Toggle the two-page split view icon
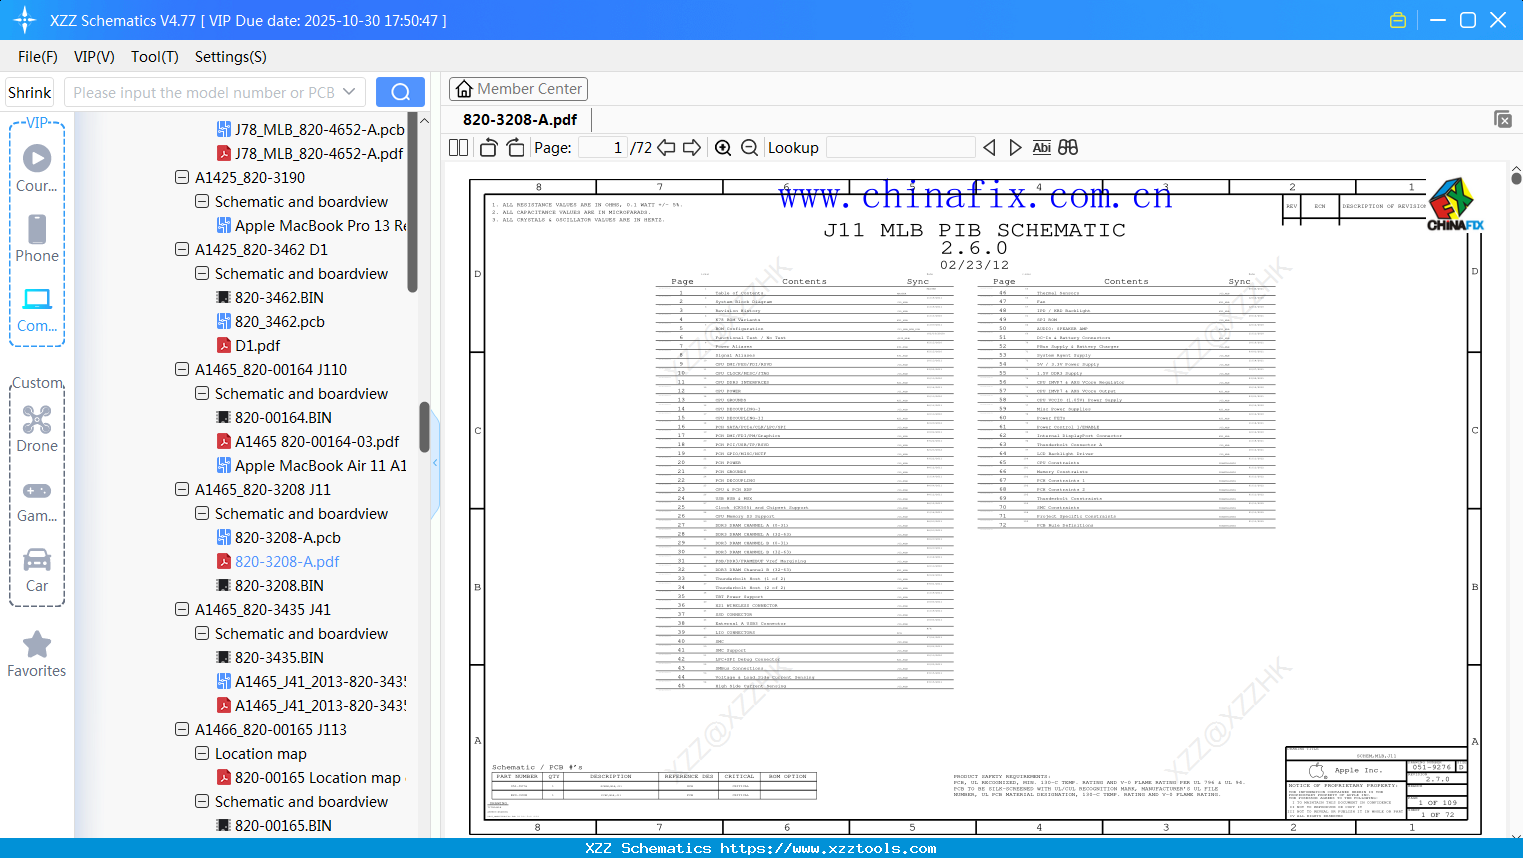The image size is (1523, 858). tap(459, 147)
